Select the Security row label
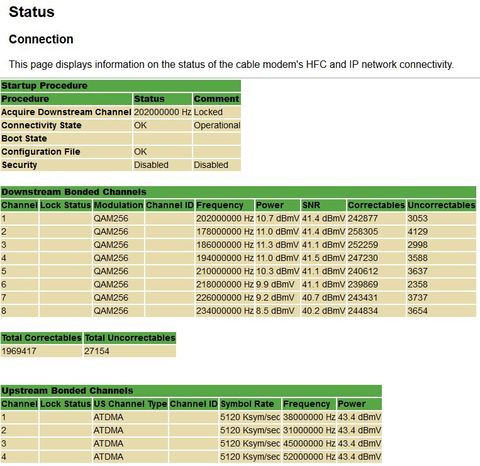 pos(19,165)
